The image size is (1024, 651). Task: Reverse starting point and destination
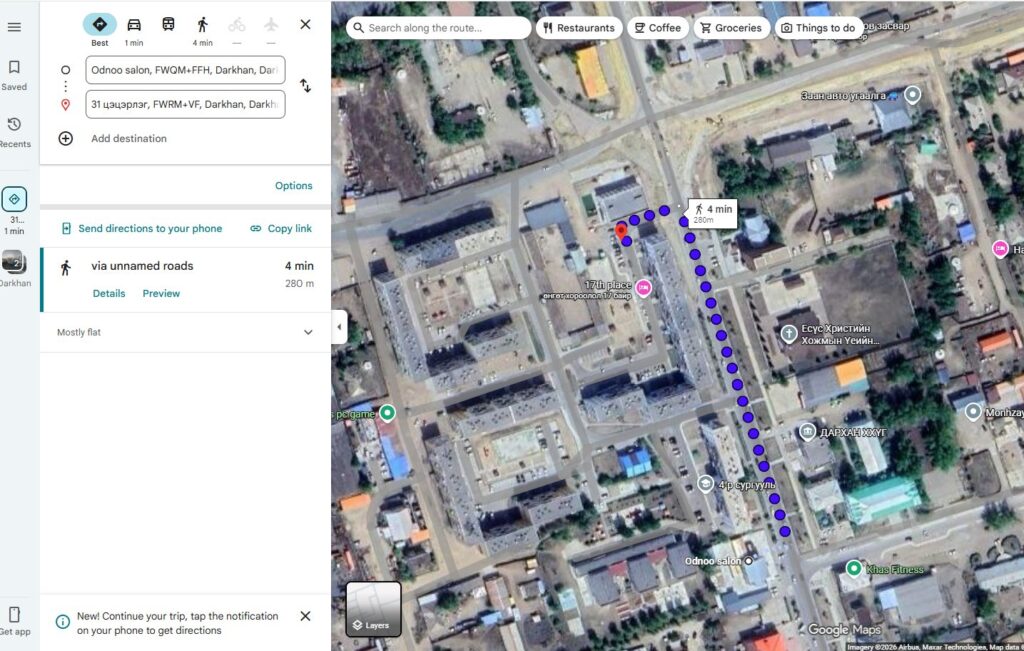coord(305,87)
